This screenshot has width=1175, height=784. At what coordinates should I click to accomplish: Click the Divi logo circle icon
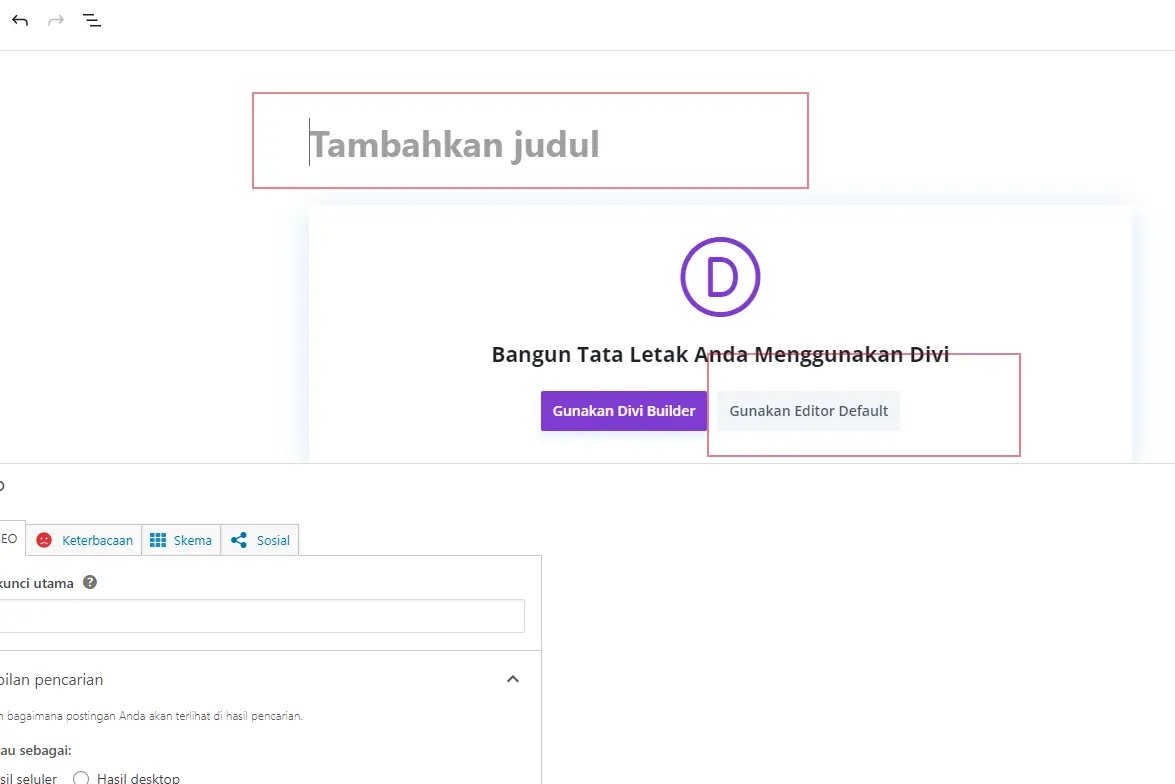click(720, 277)
